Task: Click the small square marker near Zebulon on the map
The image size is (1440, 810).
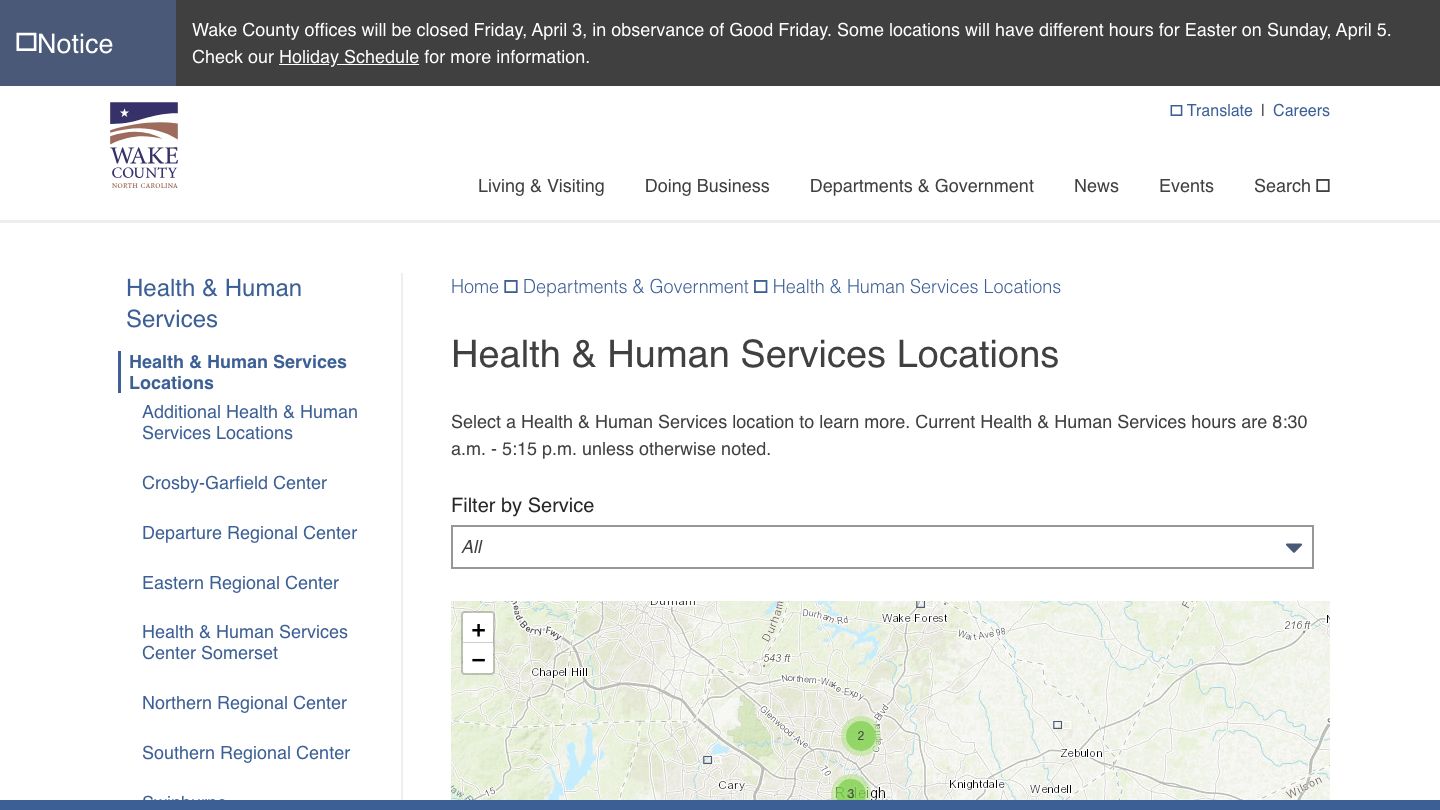Action: (x=1057, y=723)
